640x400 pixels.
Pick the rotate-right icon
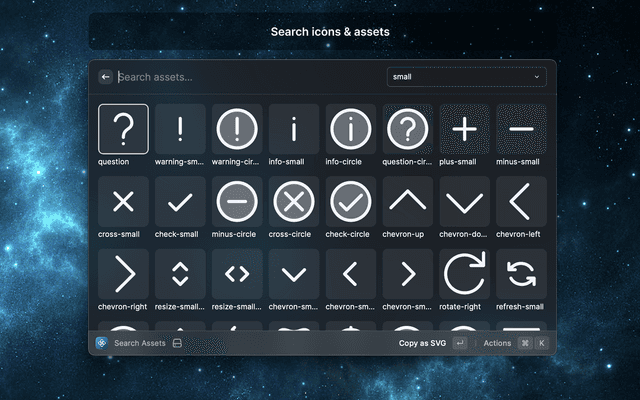tap(465, 273)
